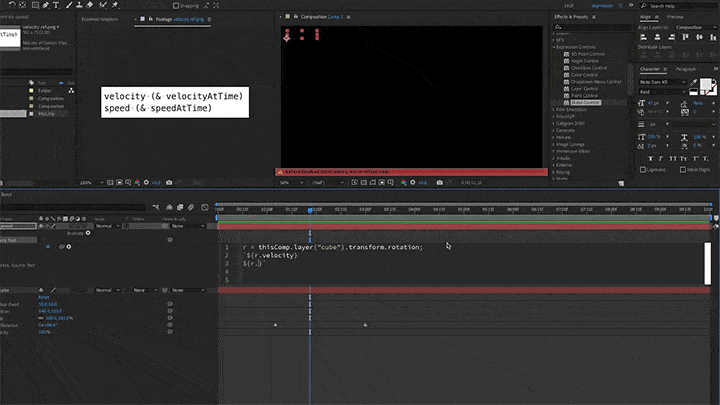This screenshot has height=405, width=720.
Task: Switch to the Paragraph panel tab
Action: [686, 69]
